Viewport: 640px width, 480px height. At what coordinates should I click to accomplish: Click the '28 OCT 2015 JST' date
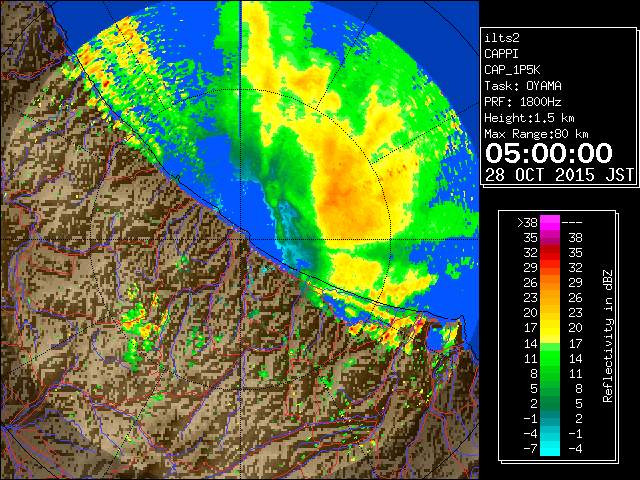[x=560, y=175]
